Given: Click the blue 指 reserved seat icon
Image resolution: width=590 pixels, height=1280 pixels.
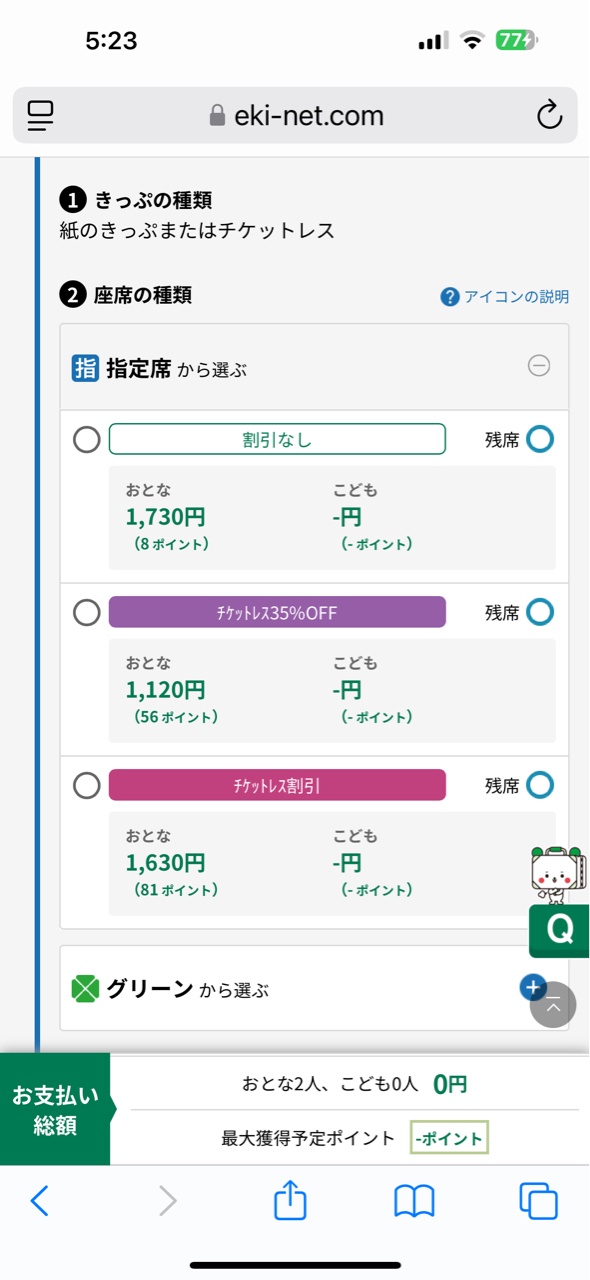Looking at the screenshot, I should [85, 369].
